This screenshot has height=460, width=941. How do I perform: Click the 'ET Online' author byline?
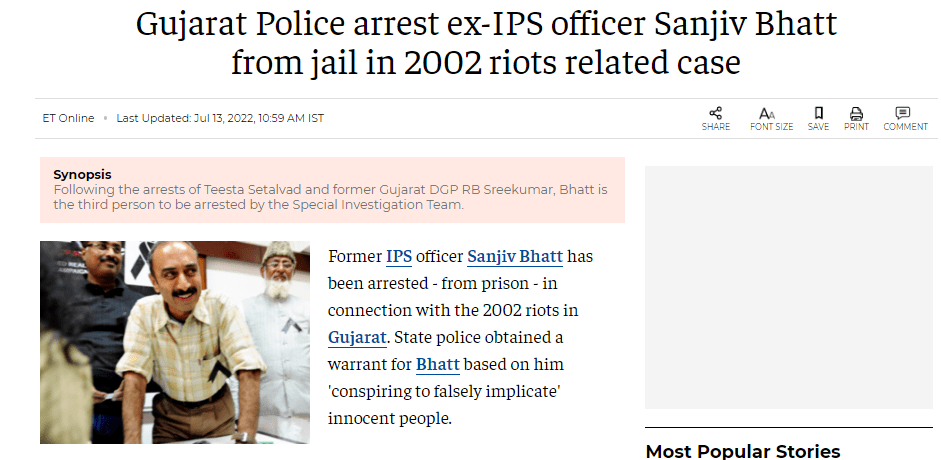tap(68, 118)
